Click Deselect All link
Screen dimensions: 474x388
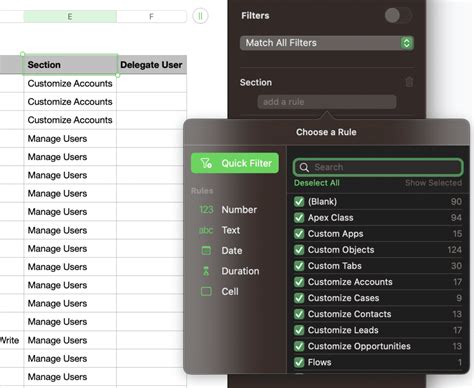[317, 183]
